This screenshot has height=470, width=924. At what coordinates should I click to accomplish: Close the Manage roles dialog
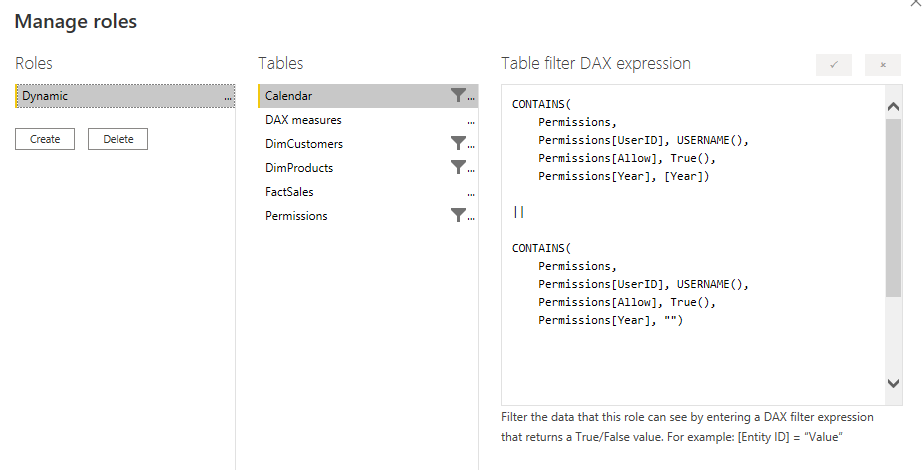tap(915, 3)
